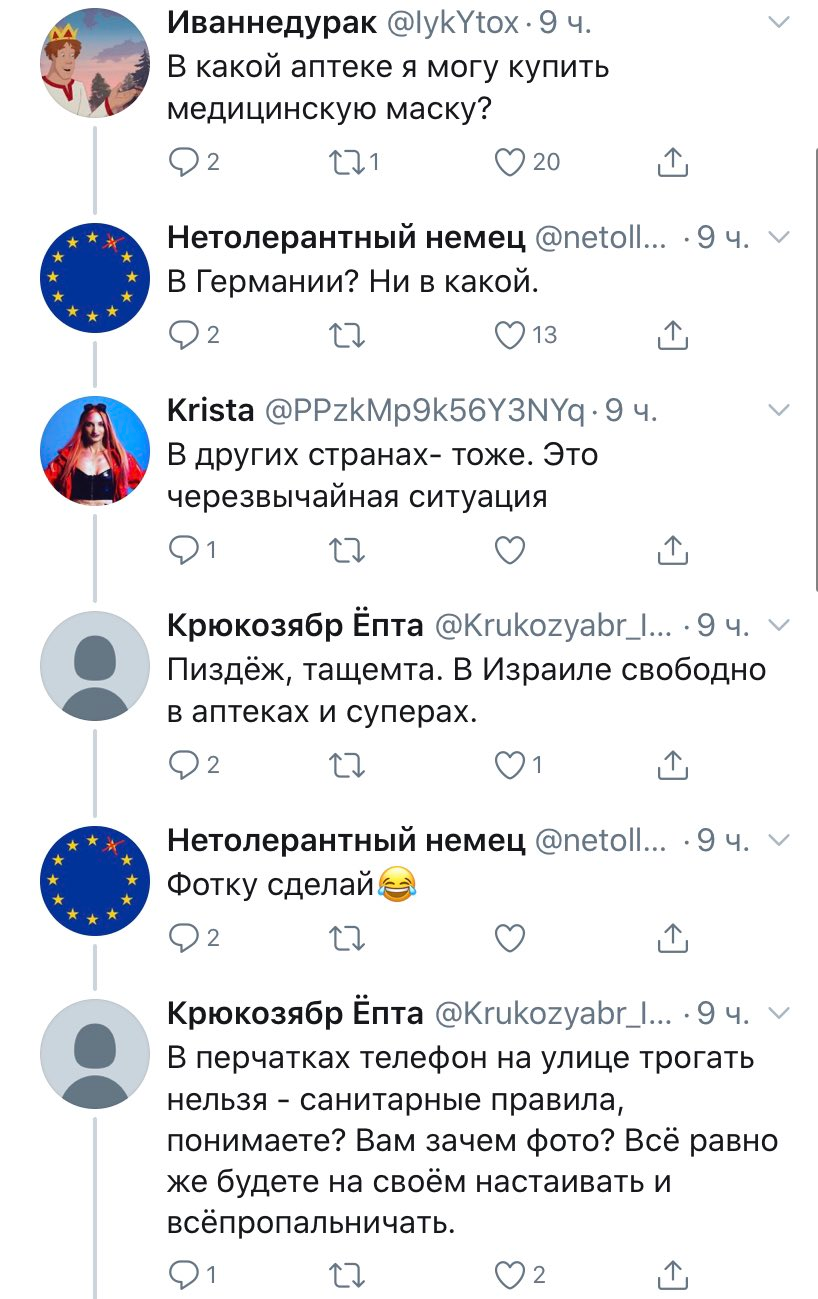Open Krista's profile via display name
Screen dimensions: 818x1299
211,410
